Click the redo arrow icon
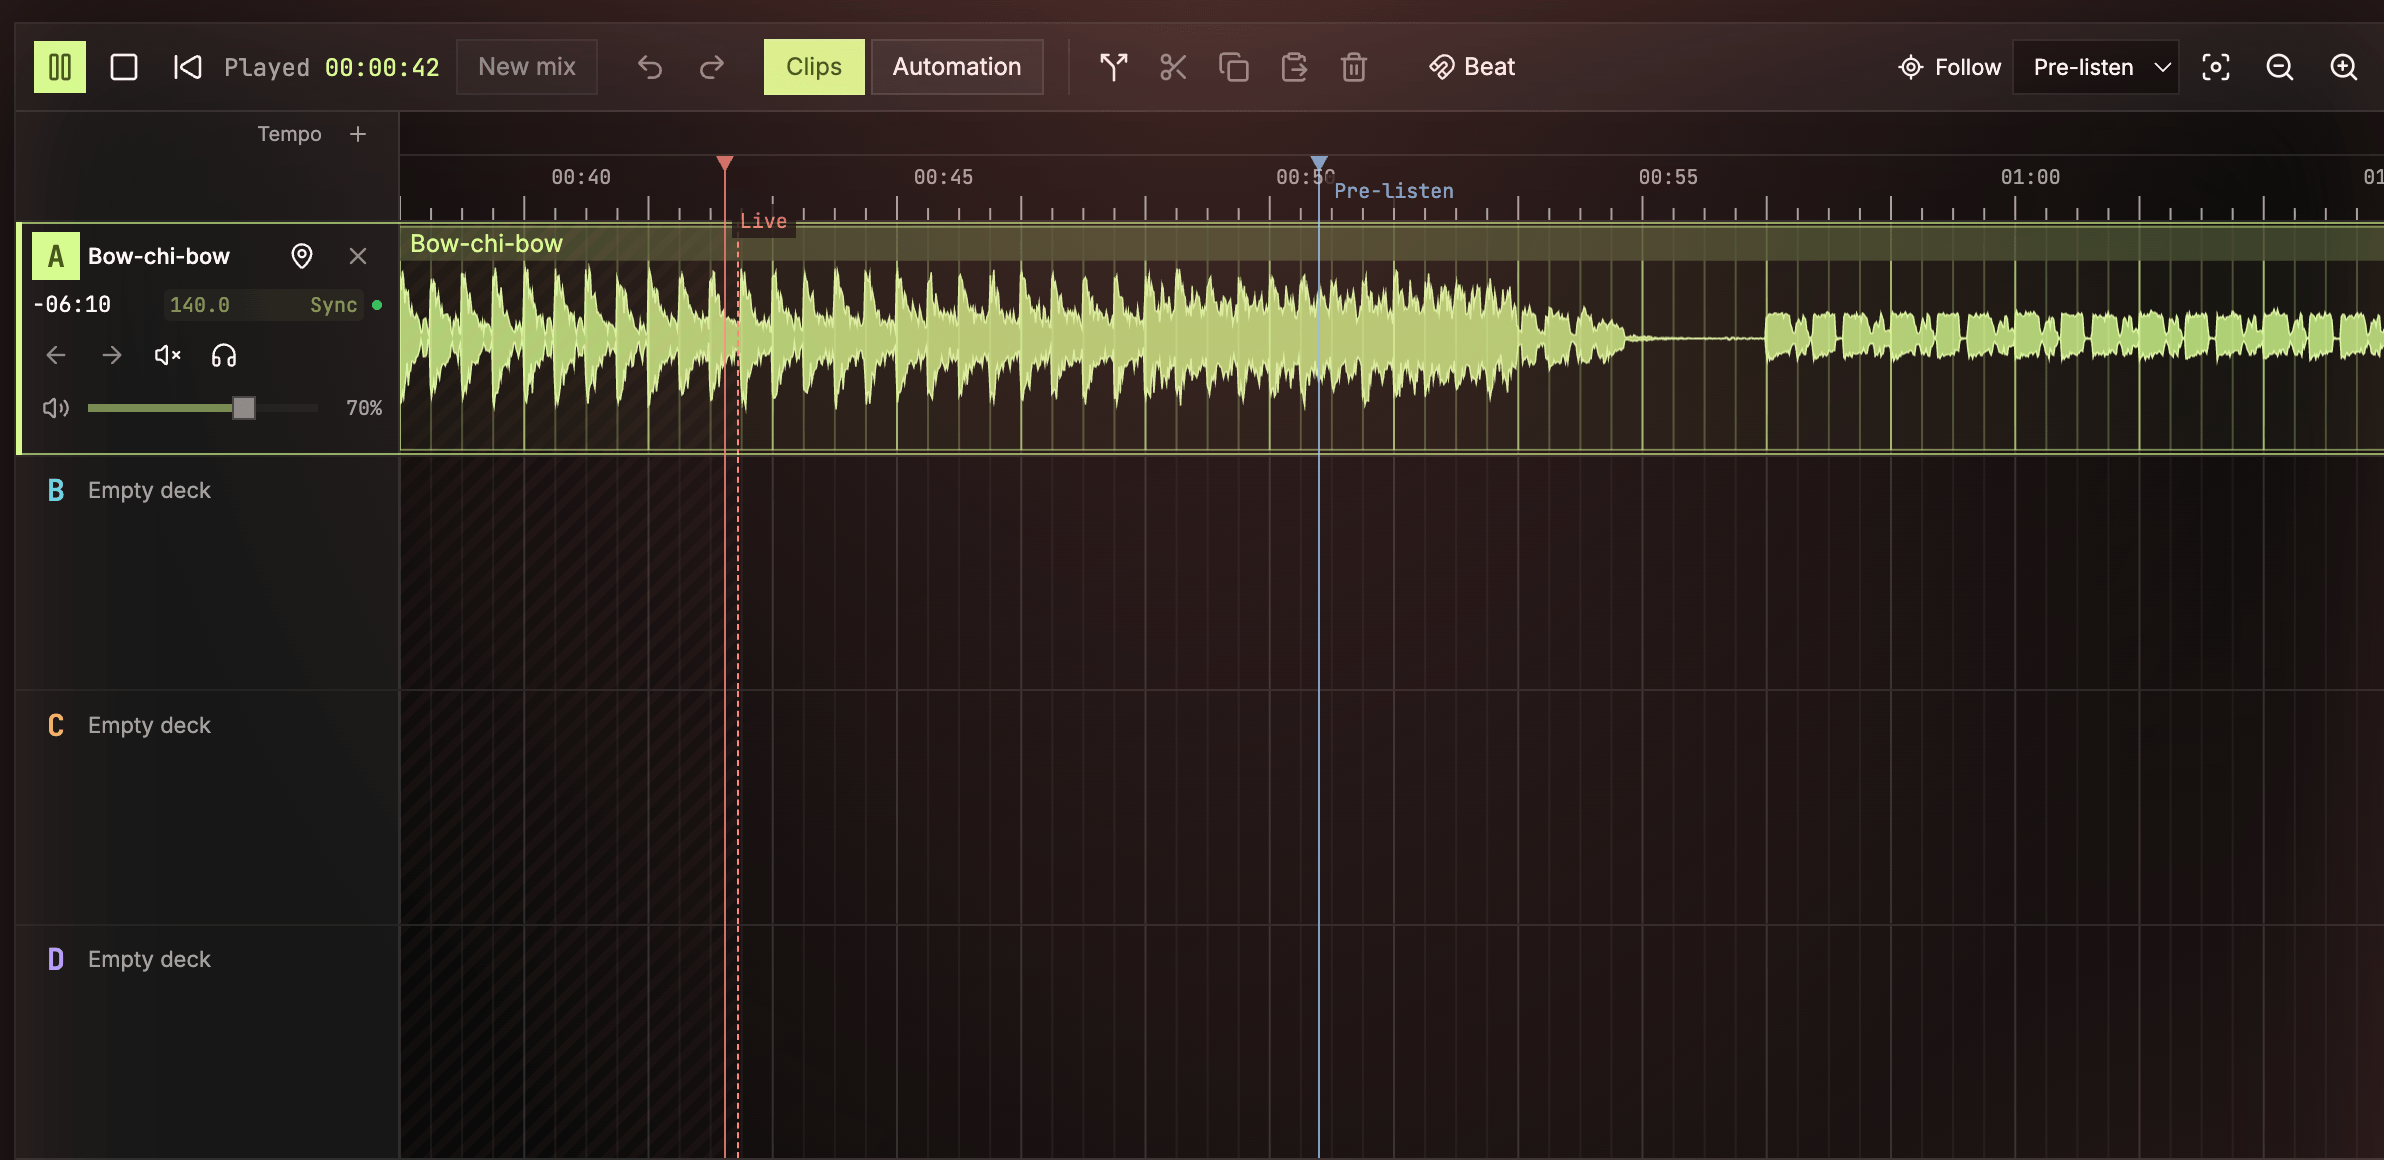Viewport: 2384px width, 1160px height. (712, 67)
